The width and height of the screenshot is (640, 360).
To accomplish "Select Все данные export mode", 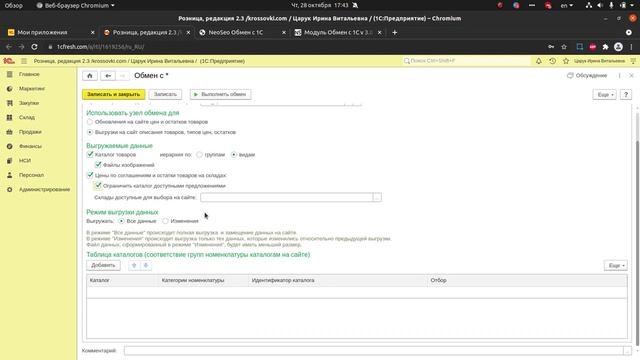I will coord(122,221).
